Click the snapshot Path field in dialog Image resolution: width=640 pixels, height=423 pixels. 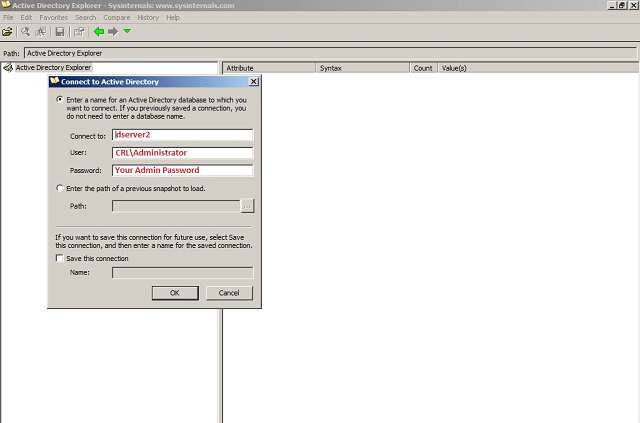coord(176,206)
